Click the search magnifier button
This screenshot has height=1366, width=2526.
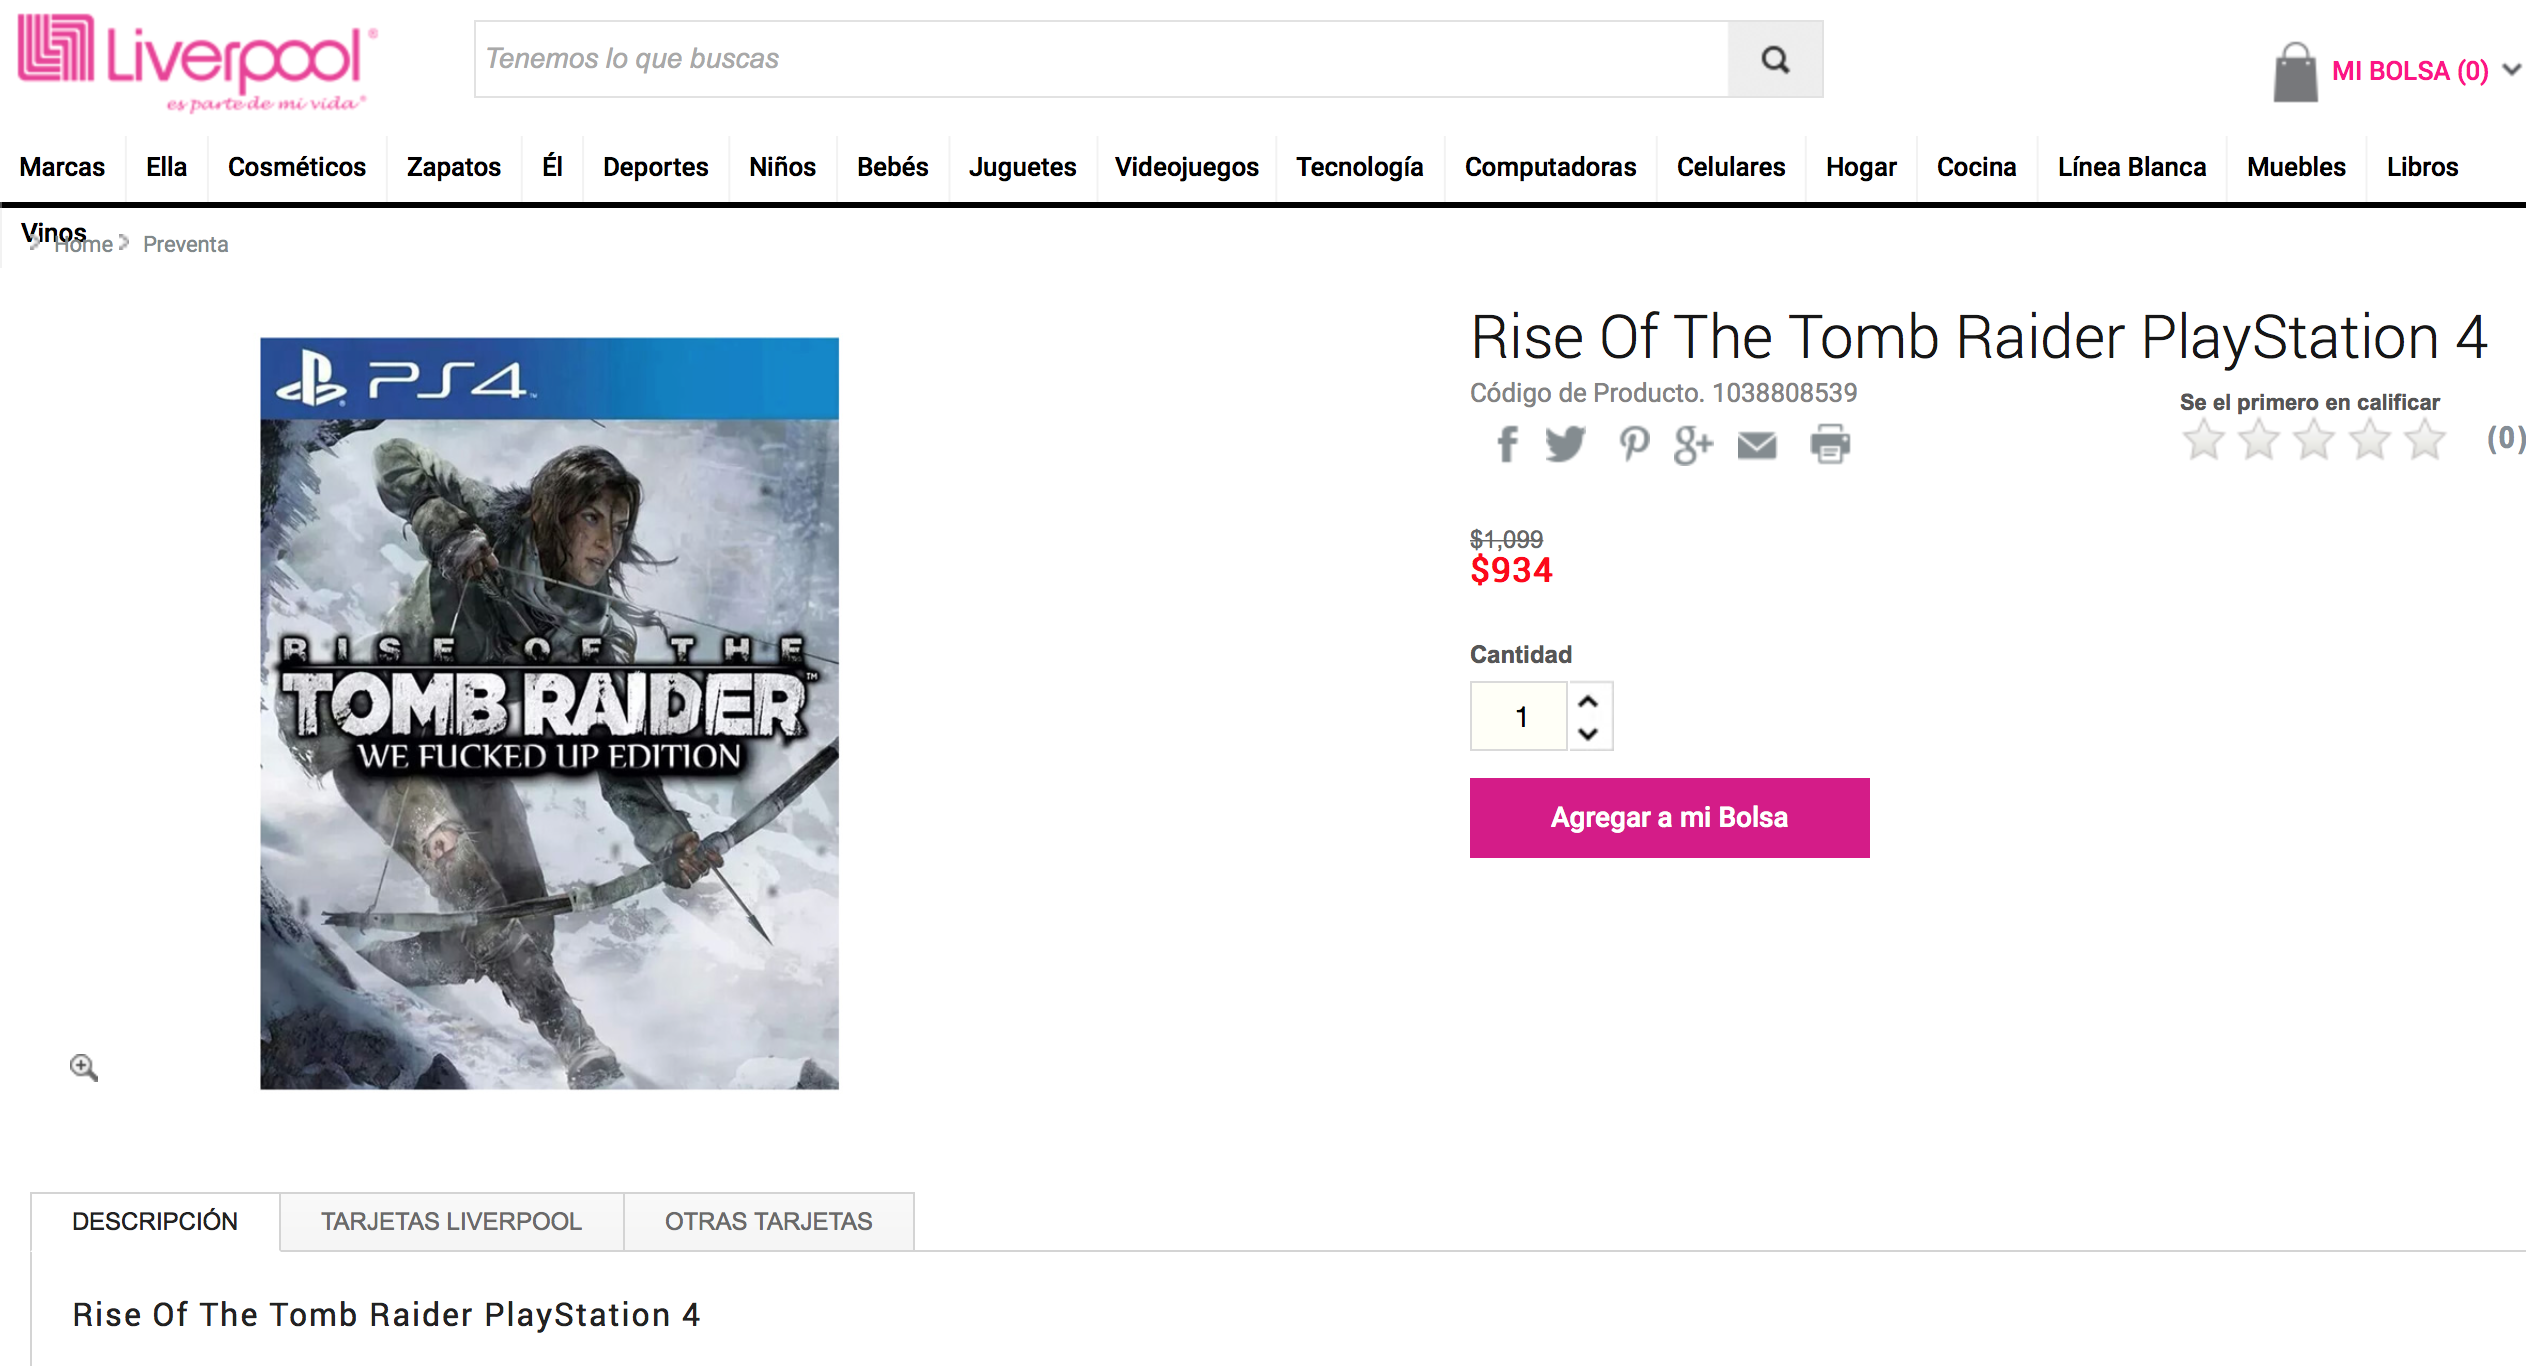pos(1775,59)
